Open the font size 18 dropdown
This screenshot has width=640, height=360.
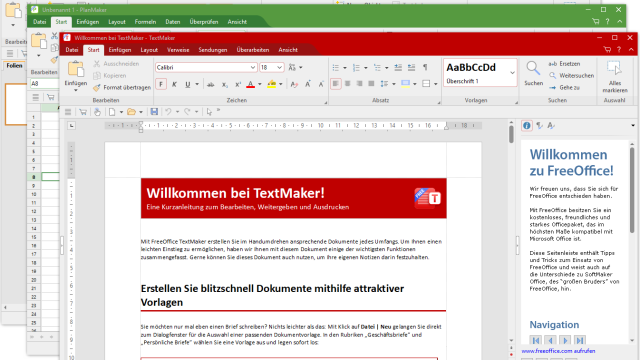279,67
